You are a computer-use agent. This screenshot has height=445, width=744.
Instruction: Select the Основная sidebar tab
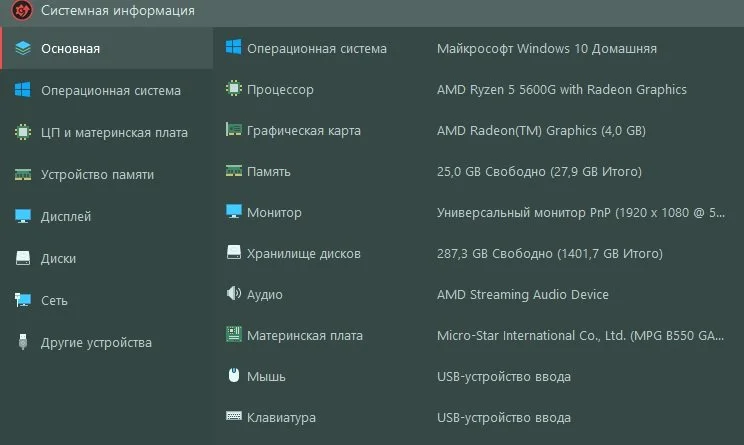(70, 48)
